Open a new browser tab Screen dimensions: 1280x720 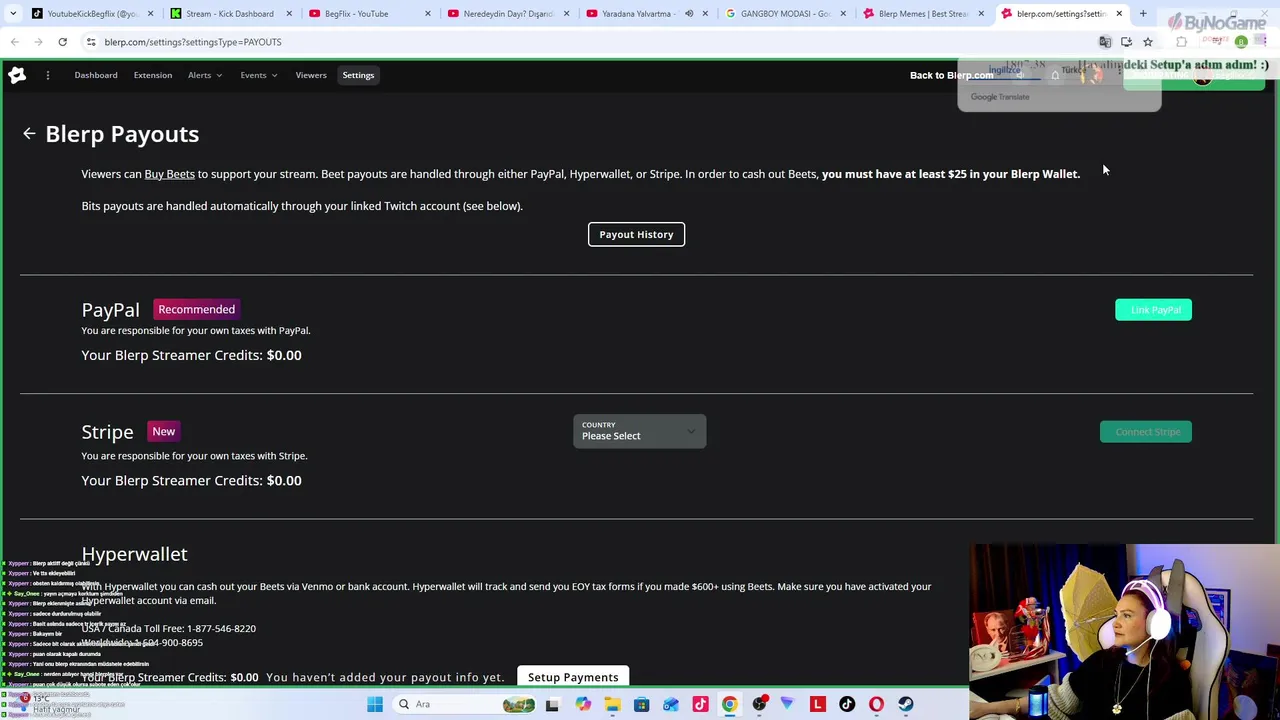[1143, 14]
